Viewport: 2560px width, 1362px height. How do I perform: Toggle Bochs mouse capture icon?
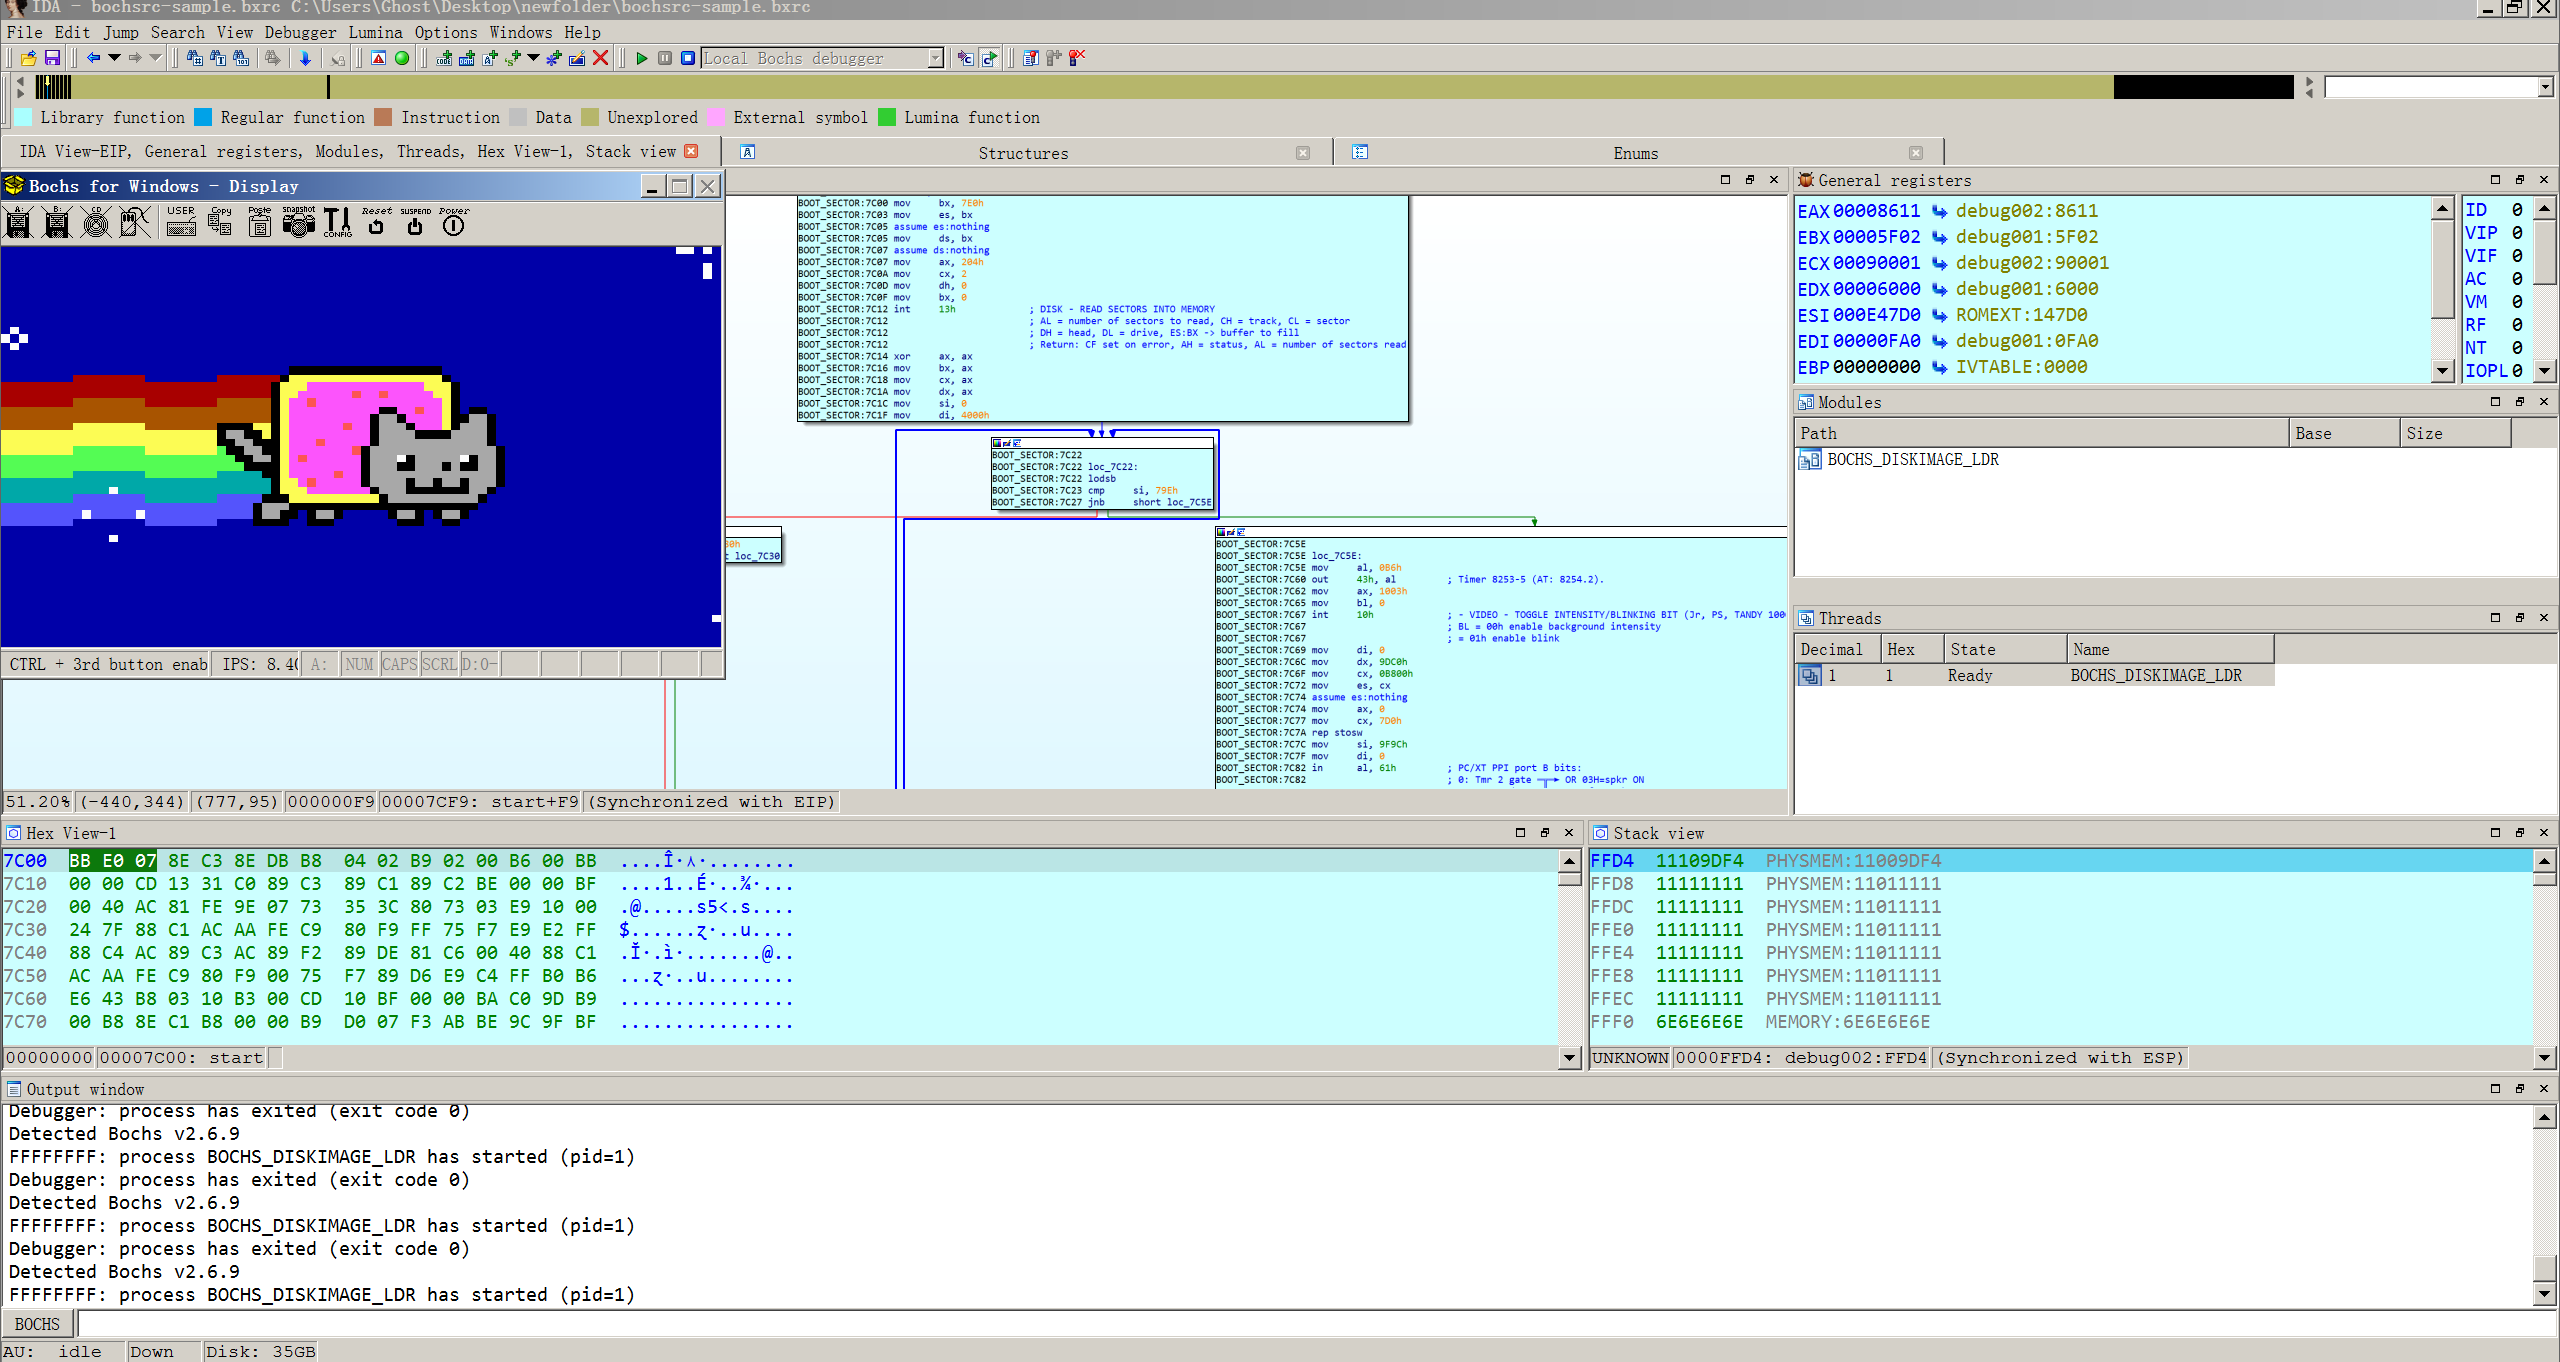[135, 222]
